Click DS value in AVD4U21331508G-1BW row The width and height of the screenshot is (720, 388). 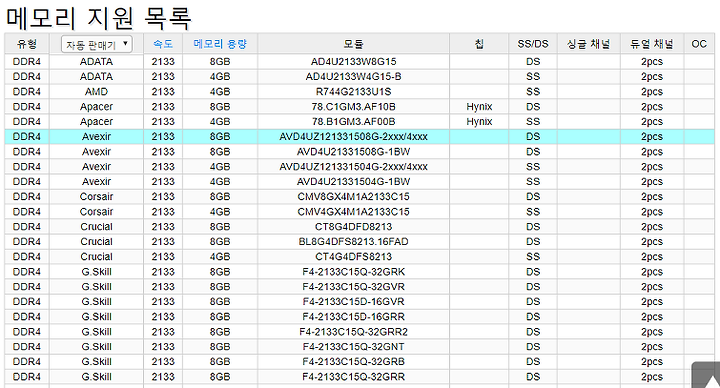coord(533,152)
